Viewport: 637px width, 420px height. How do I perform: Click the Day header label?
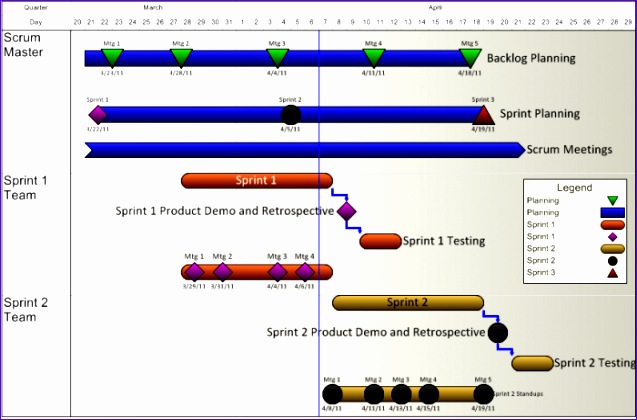tap(36, 22)
